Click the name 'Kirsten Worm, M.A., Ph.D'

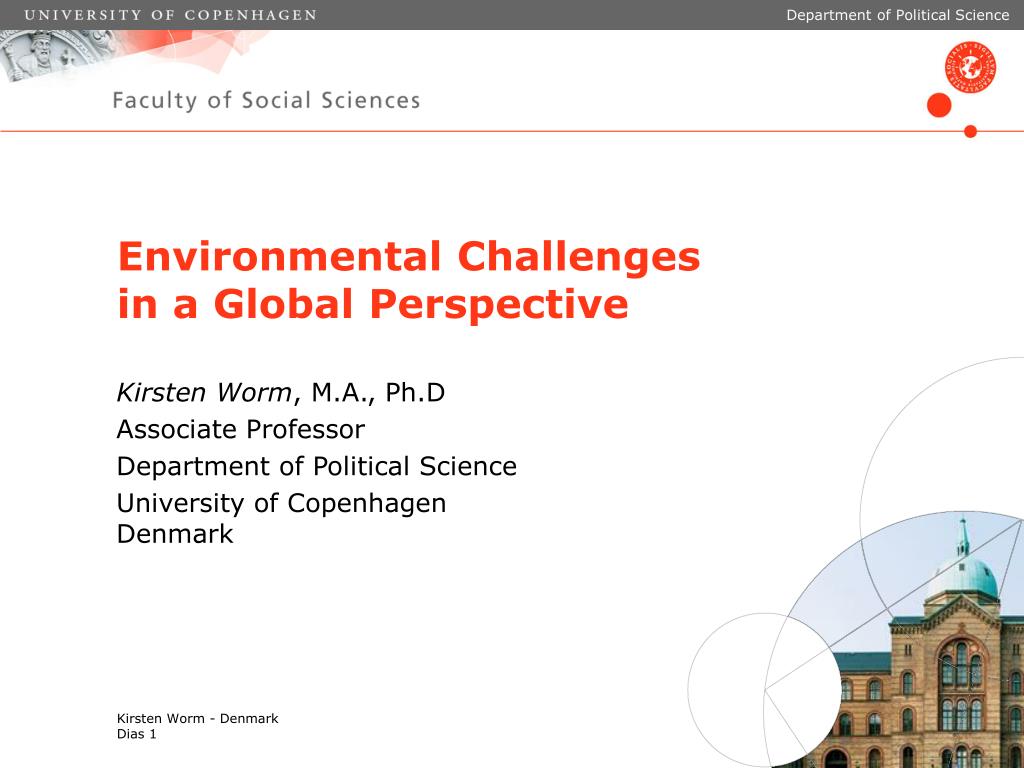tap(281, 392)
